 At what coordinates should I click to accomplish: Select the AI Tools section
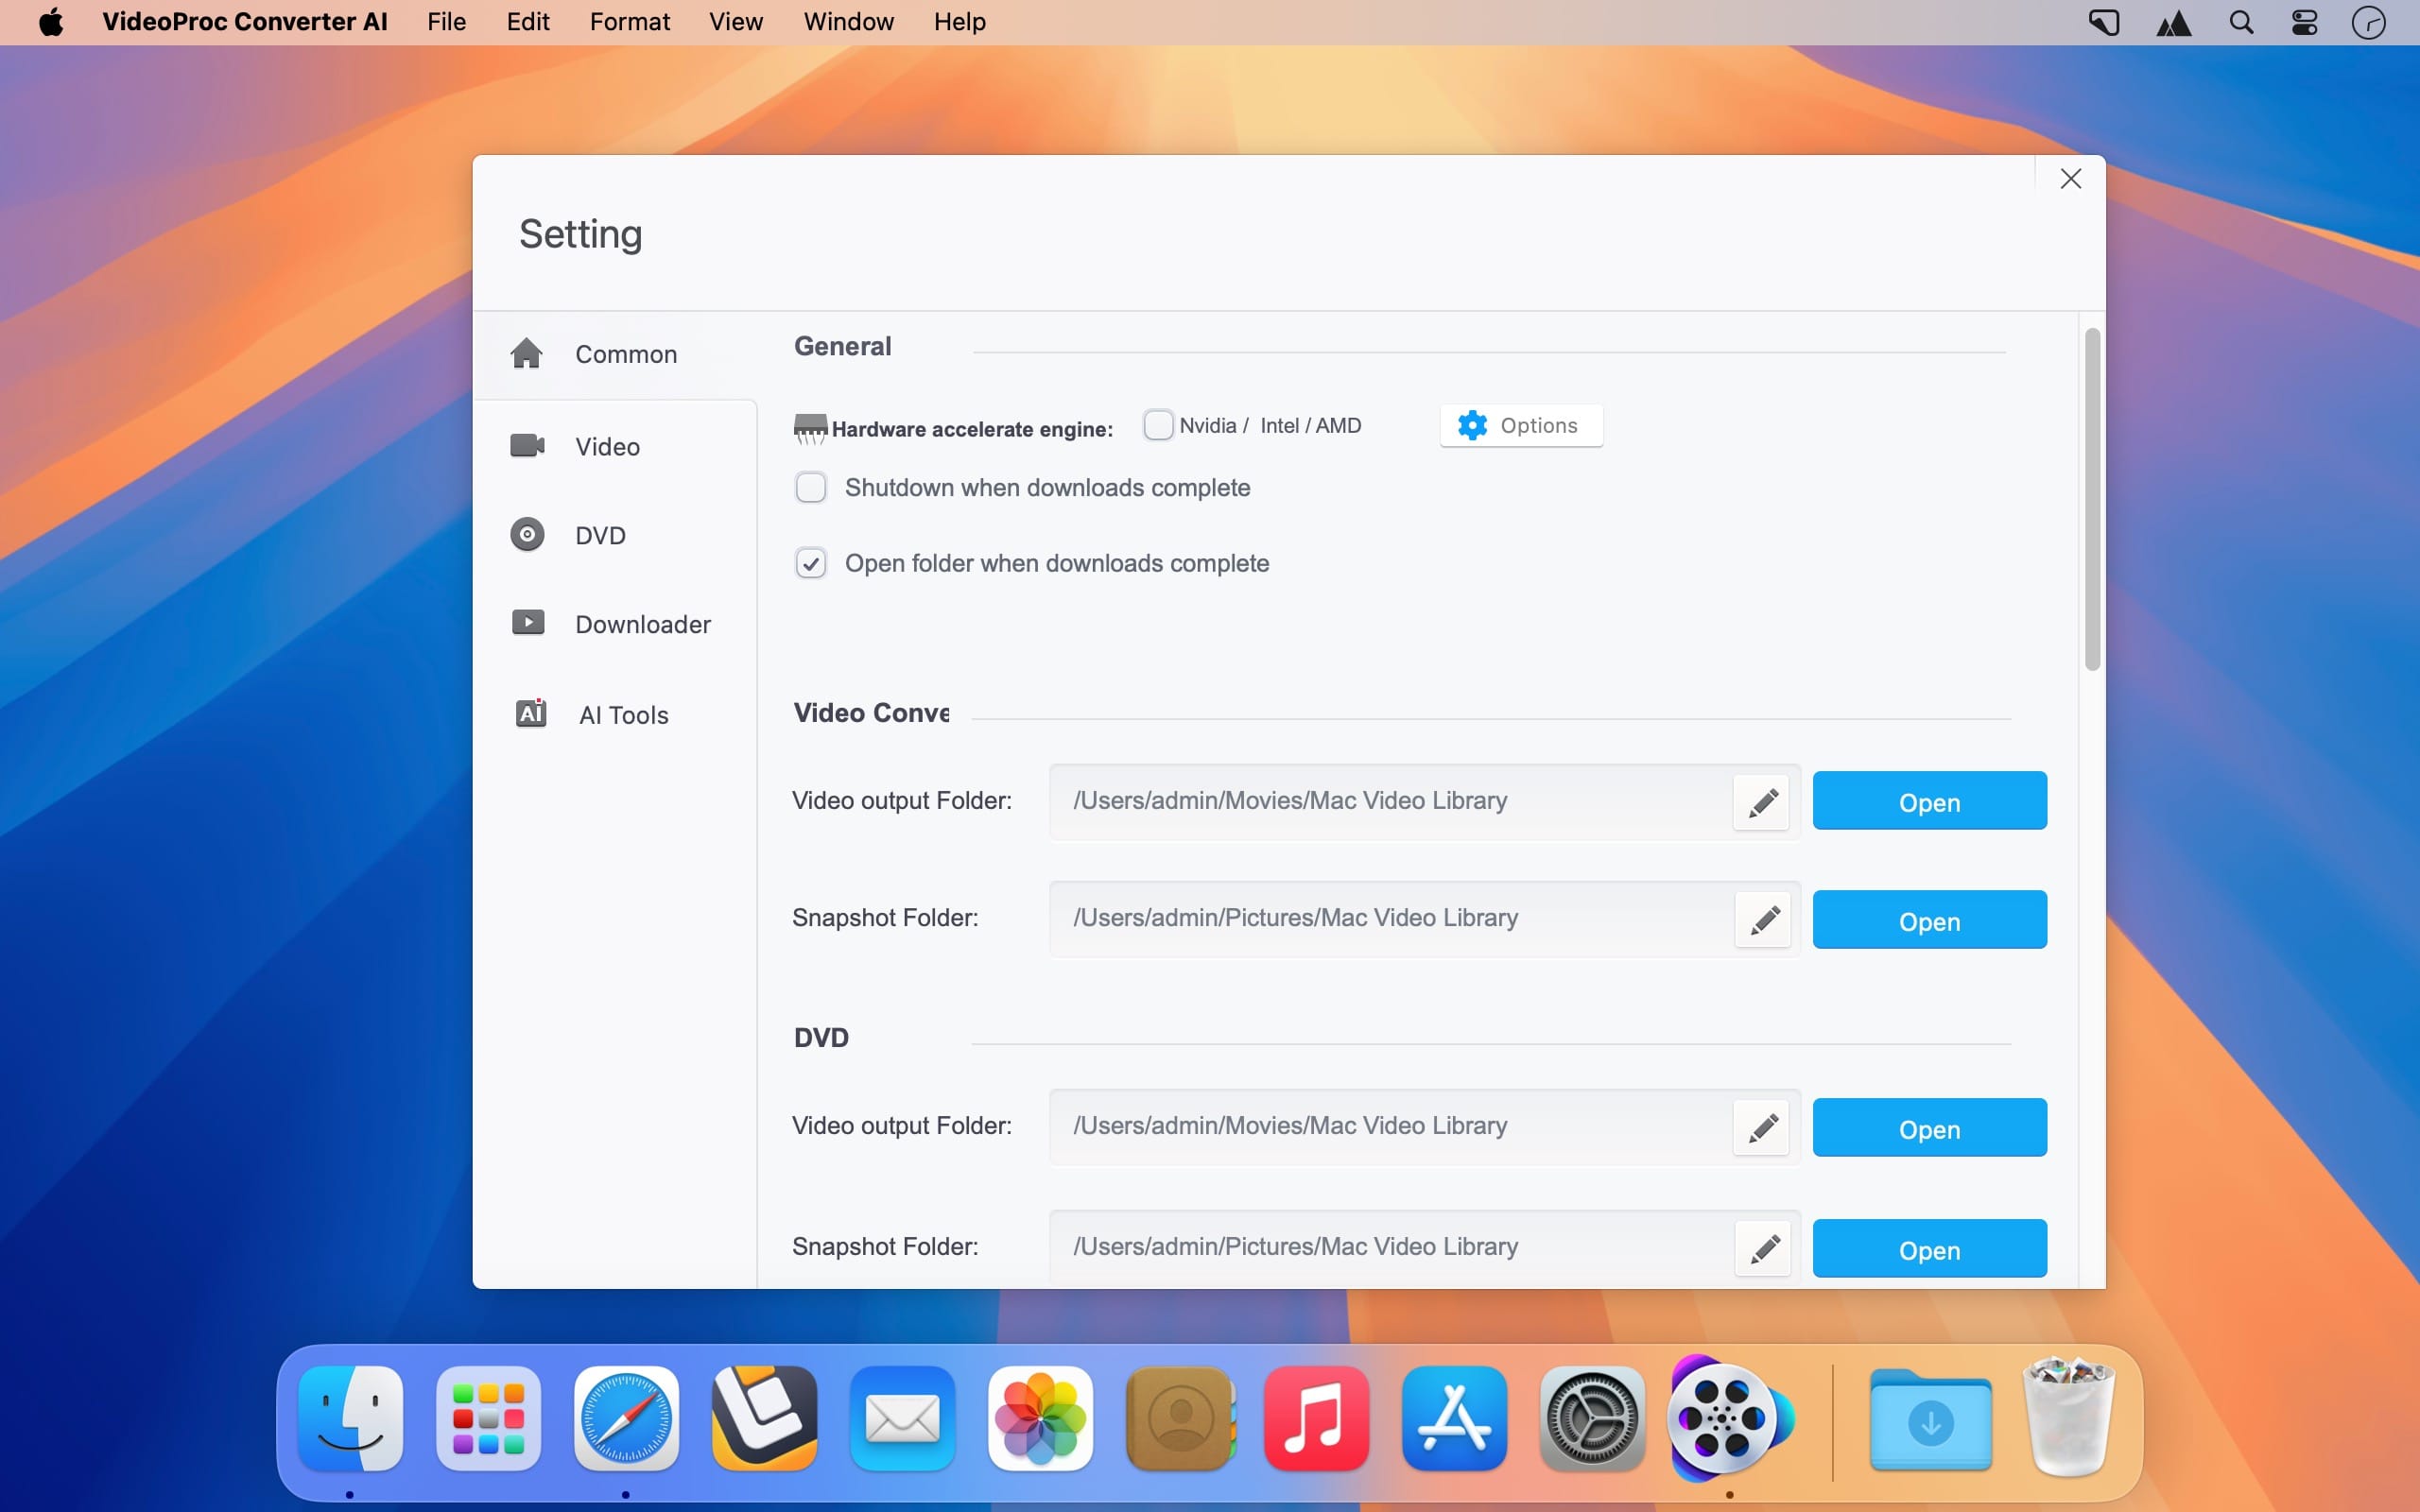coord(622,714)
